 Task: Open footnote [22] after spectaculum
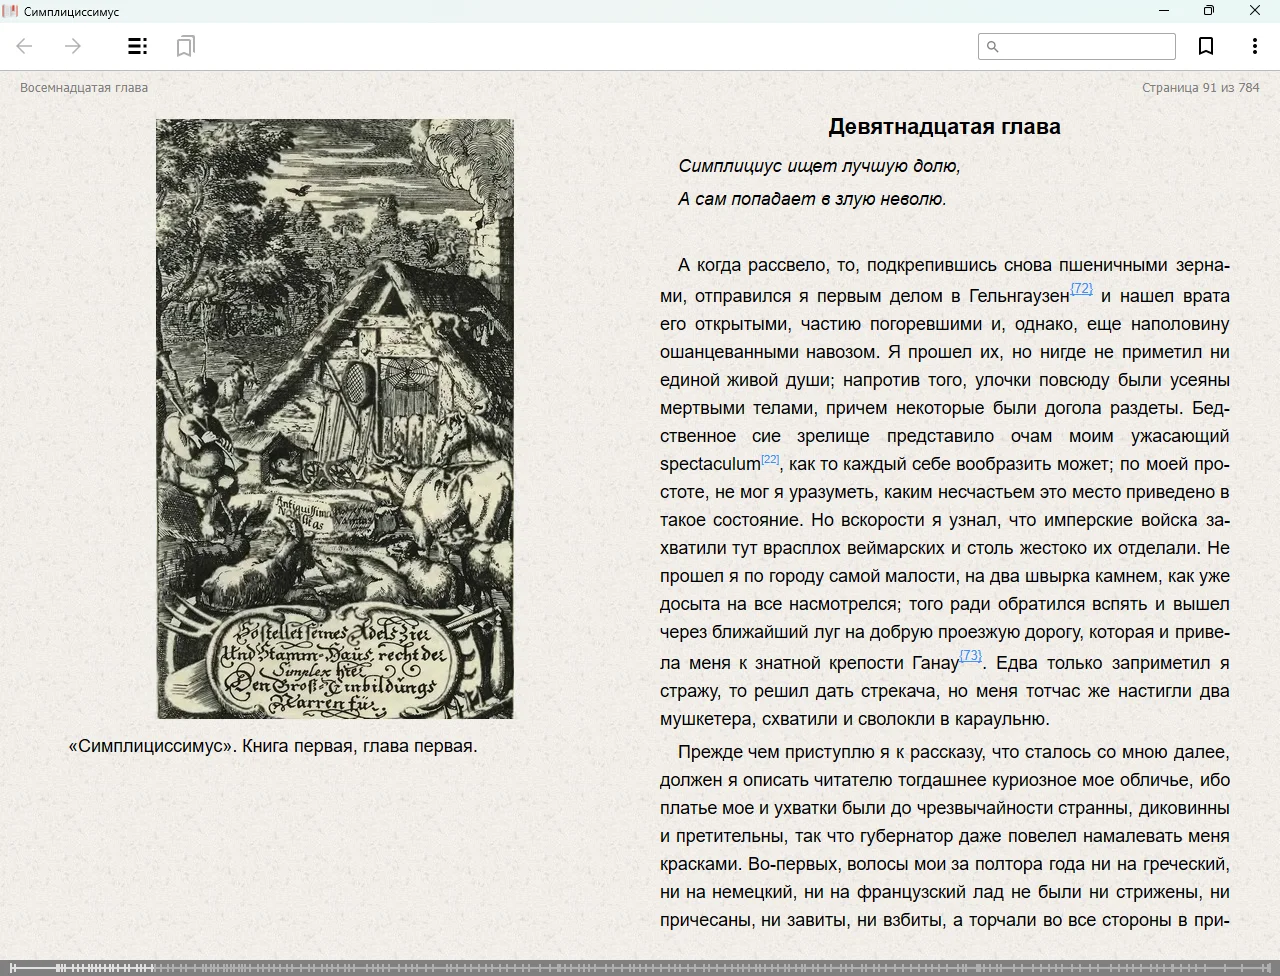point(770,459)
